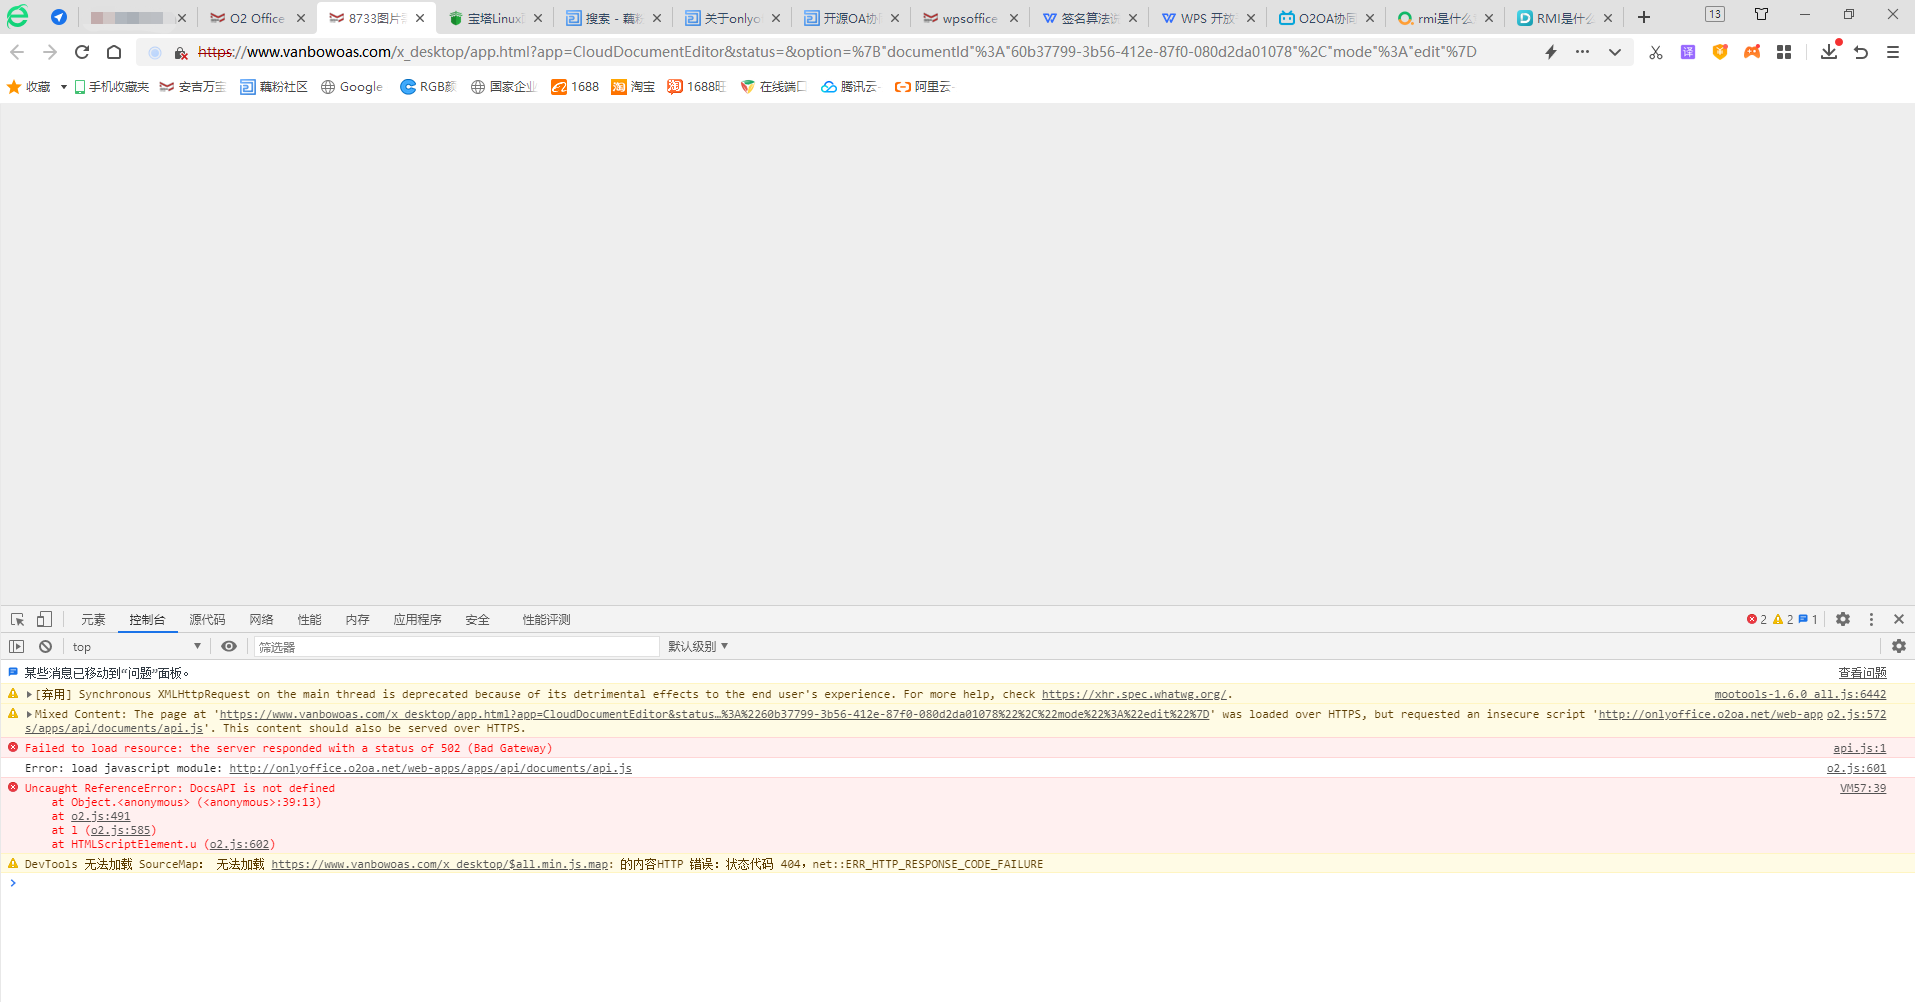
Task: Click the downloads icon with red badge
Action: [x=1829, y=52]
